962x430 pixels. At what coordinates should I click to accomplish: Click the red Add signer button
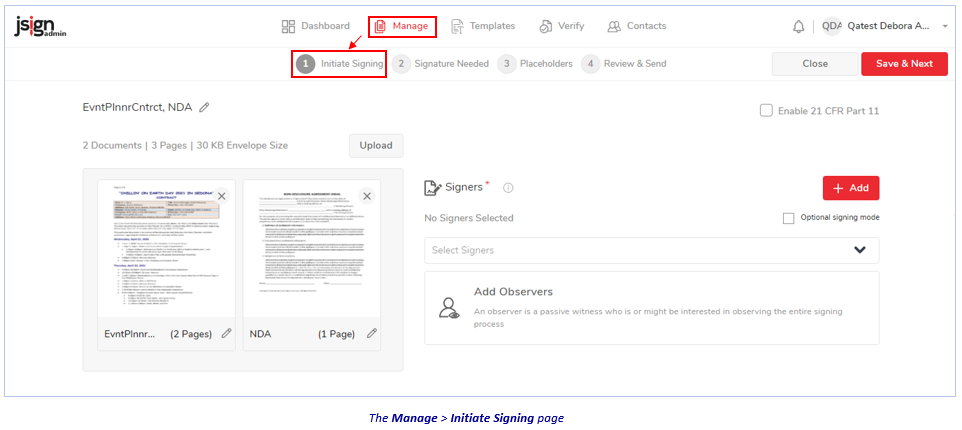pyautogui.click(x=850, y=188)
